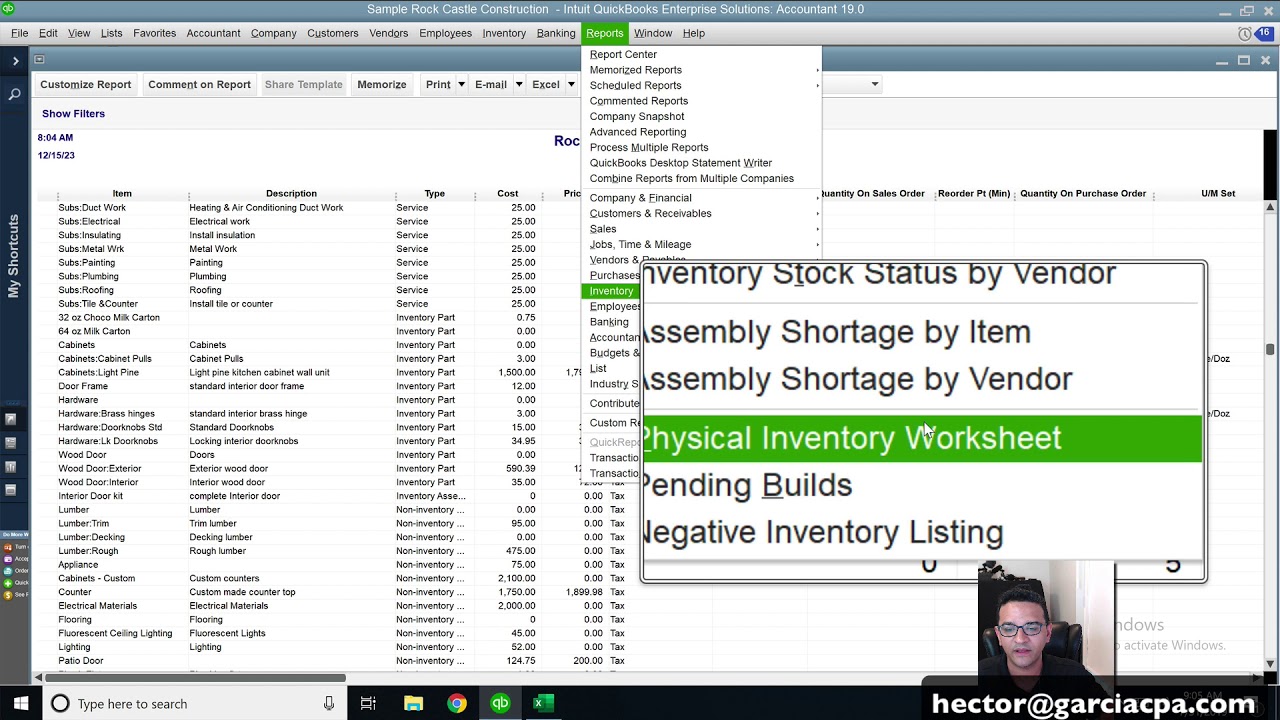Open File Explorer from the taskbar
The width and height of the screenshot is (1280, 720).
(413, 704)
